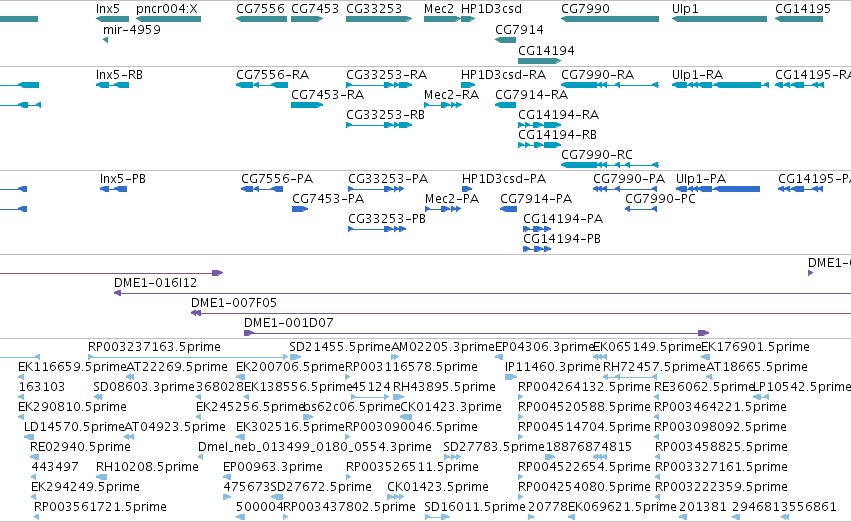Click the mir-4959 gene label
The height and width of the screenshot is (522, 851).
click(132, 29)
